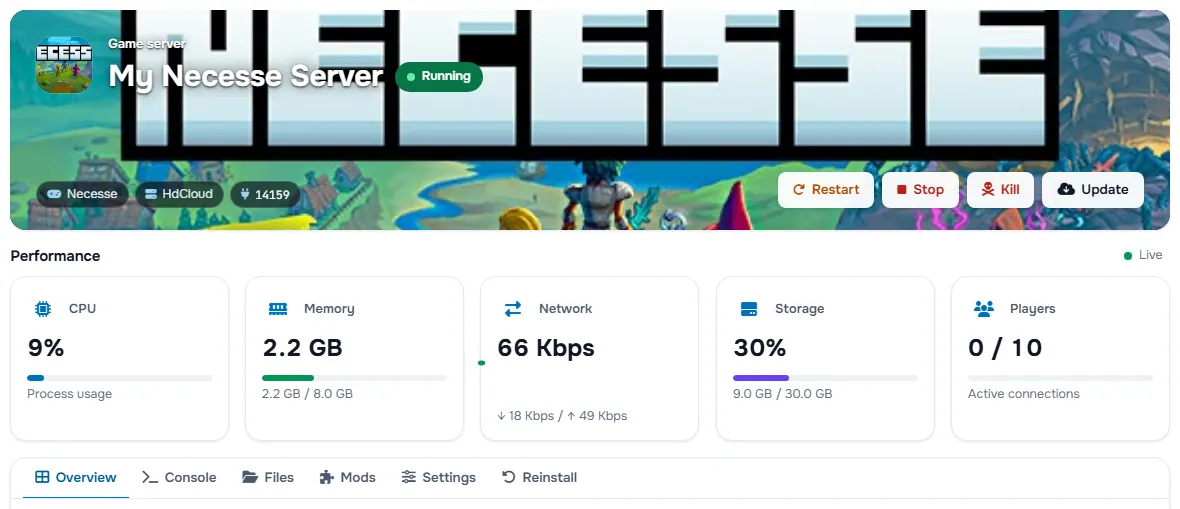Open the Files tab
The image size is (1180, 509).
click(268, 477)
